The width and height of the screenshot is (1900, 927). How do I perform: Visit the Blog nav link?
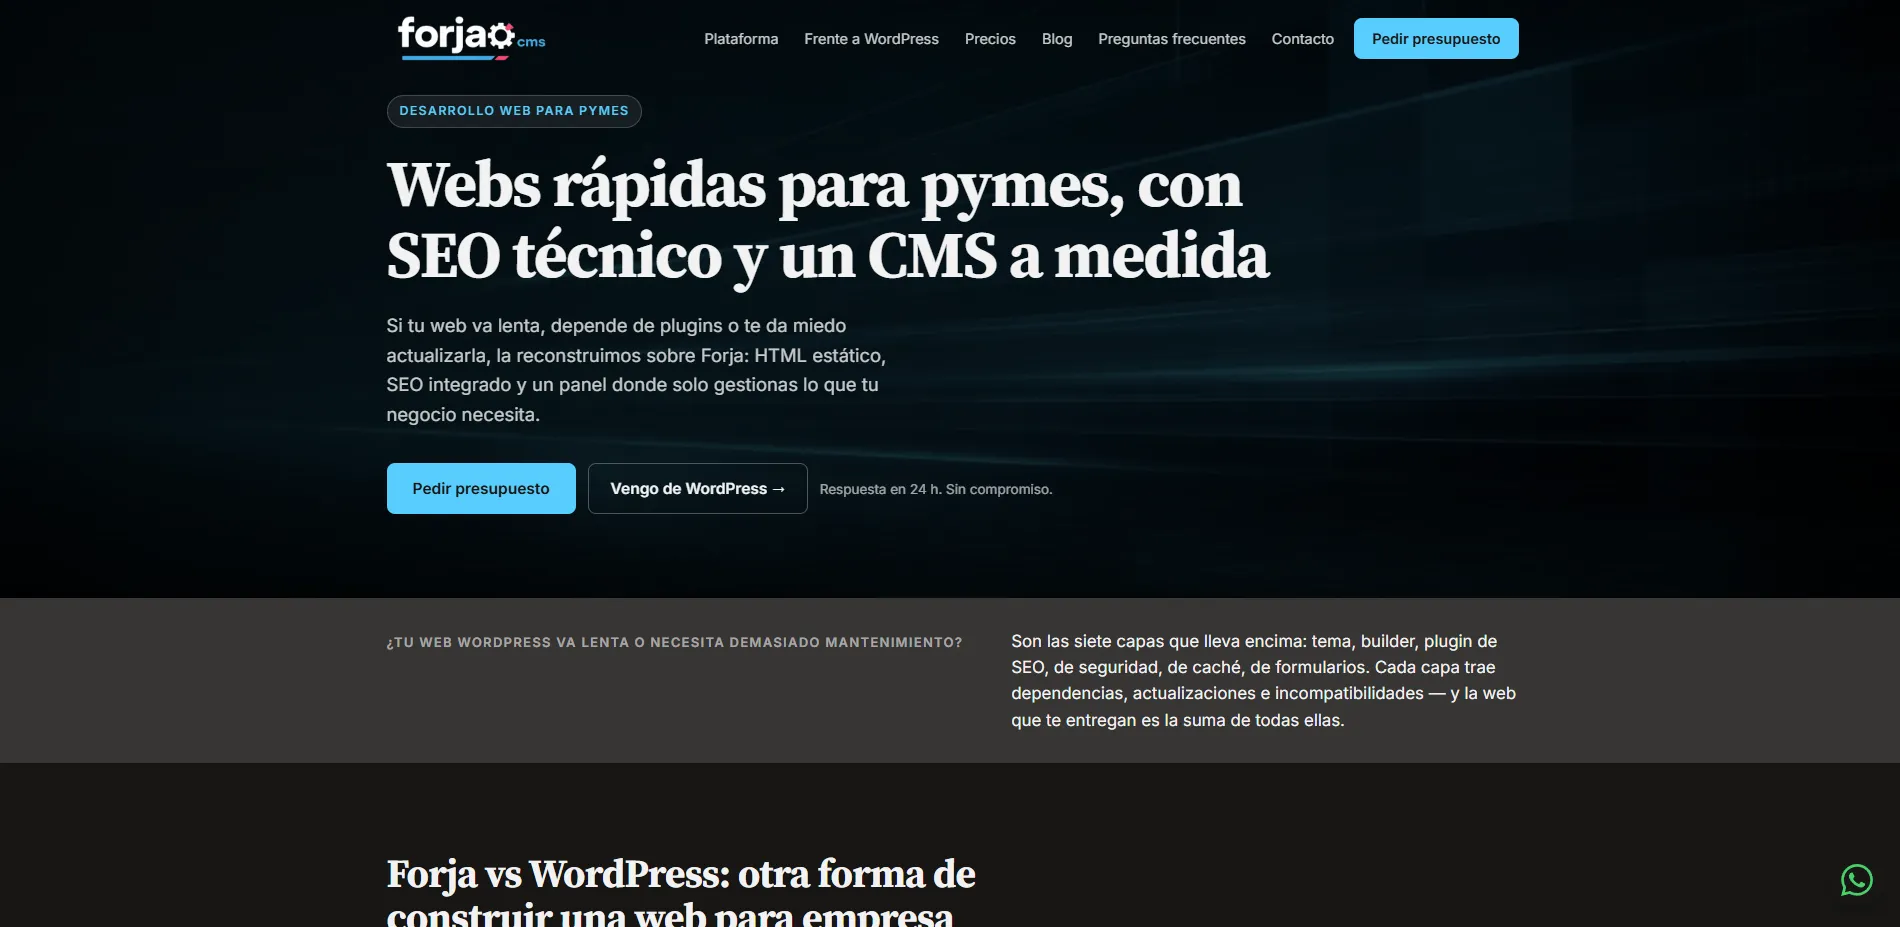[1057, 39]
